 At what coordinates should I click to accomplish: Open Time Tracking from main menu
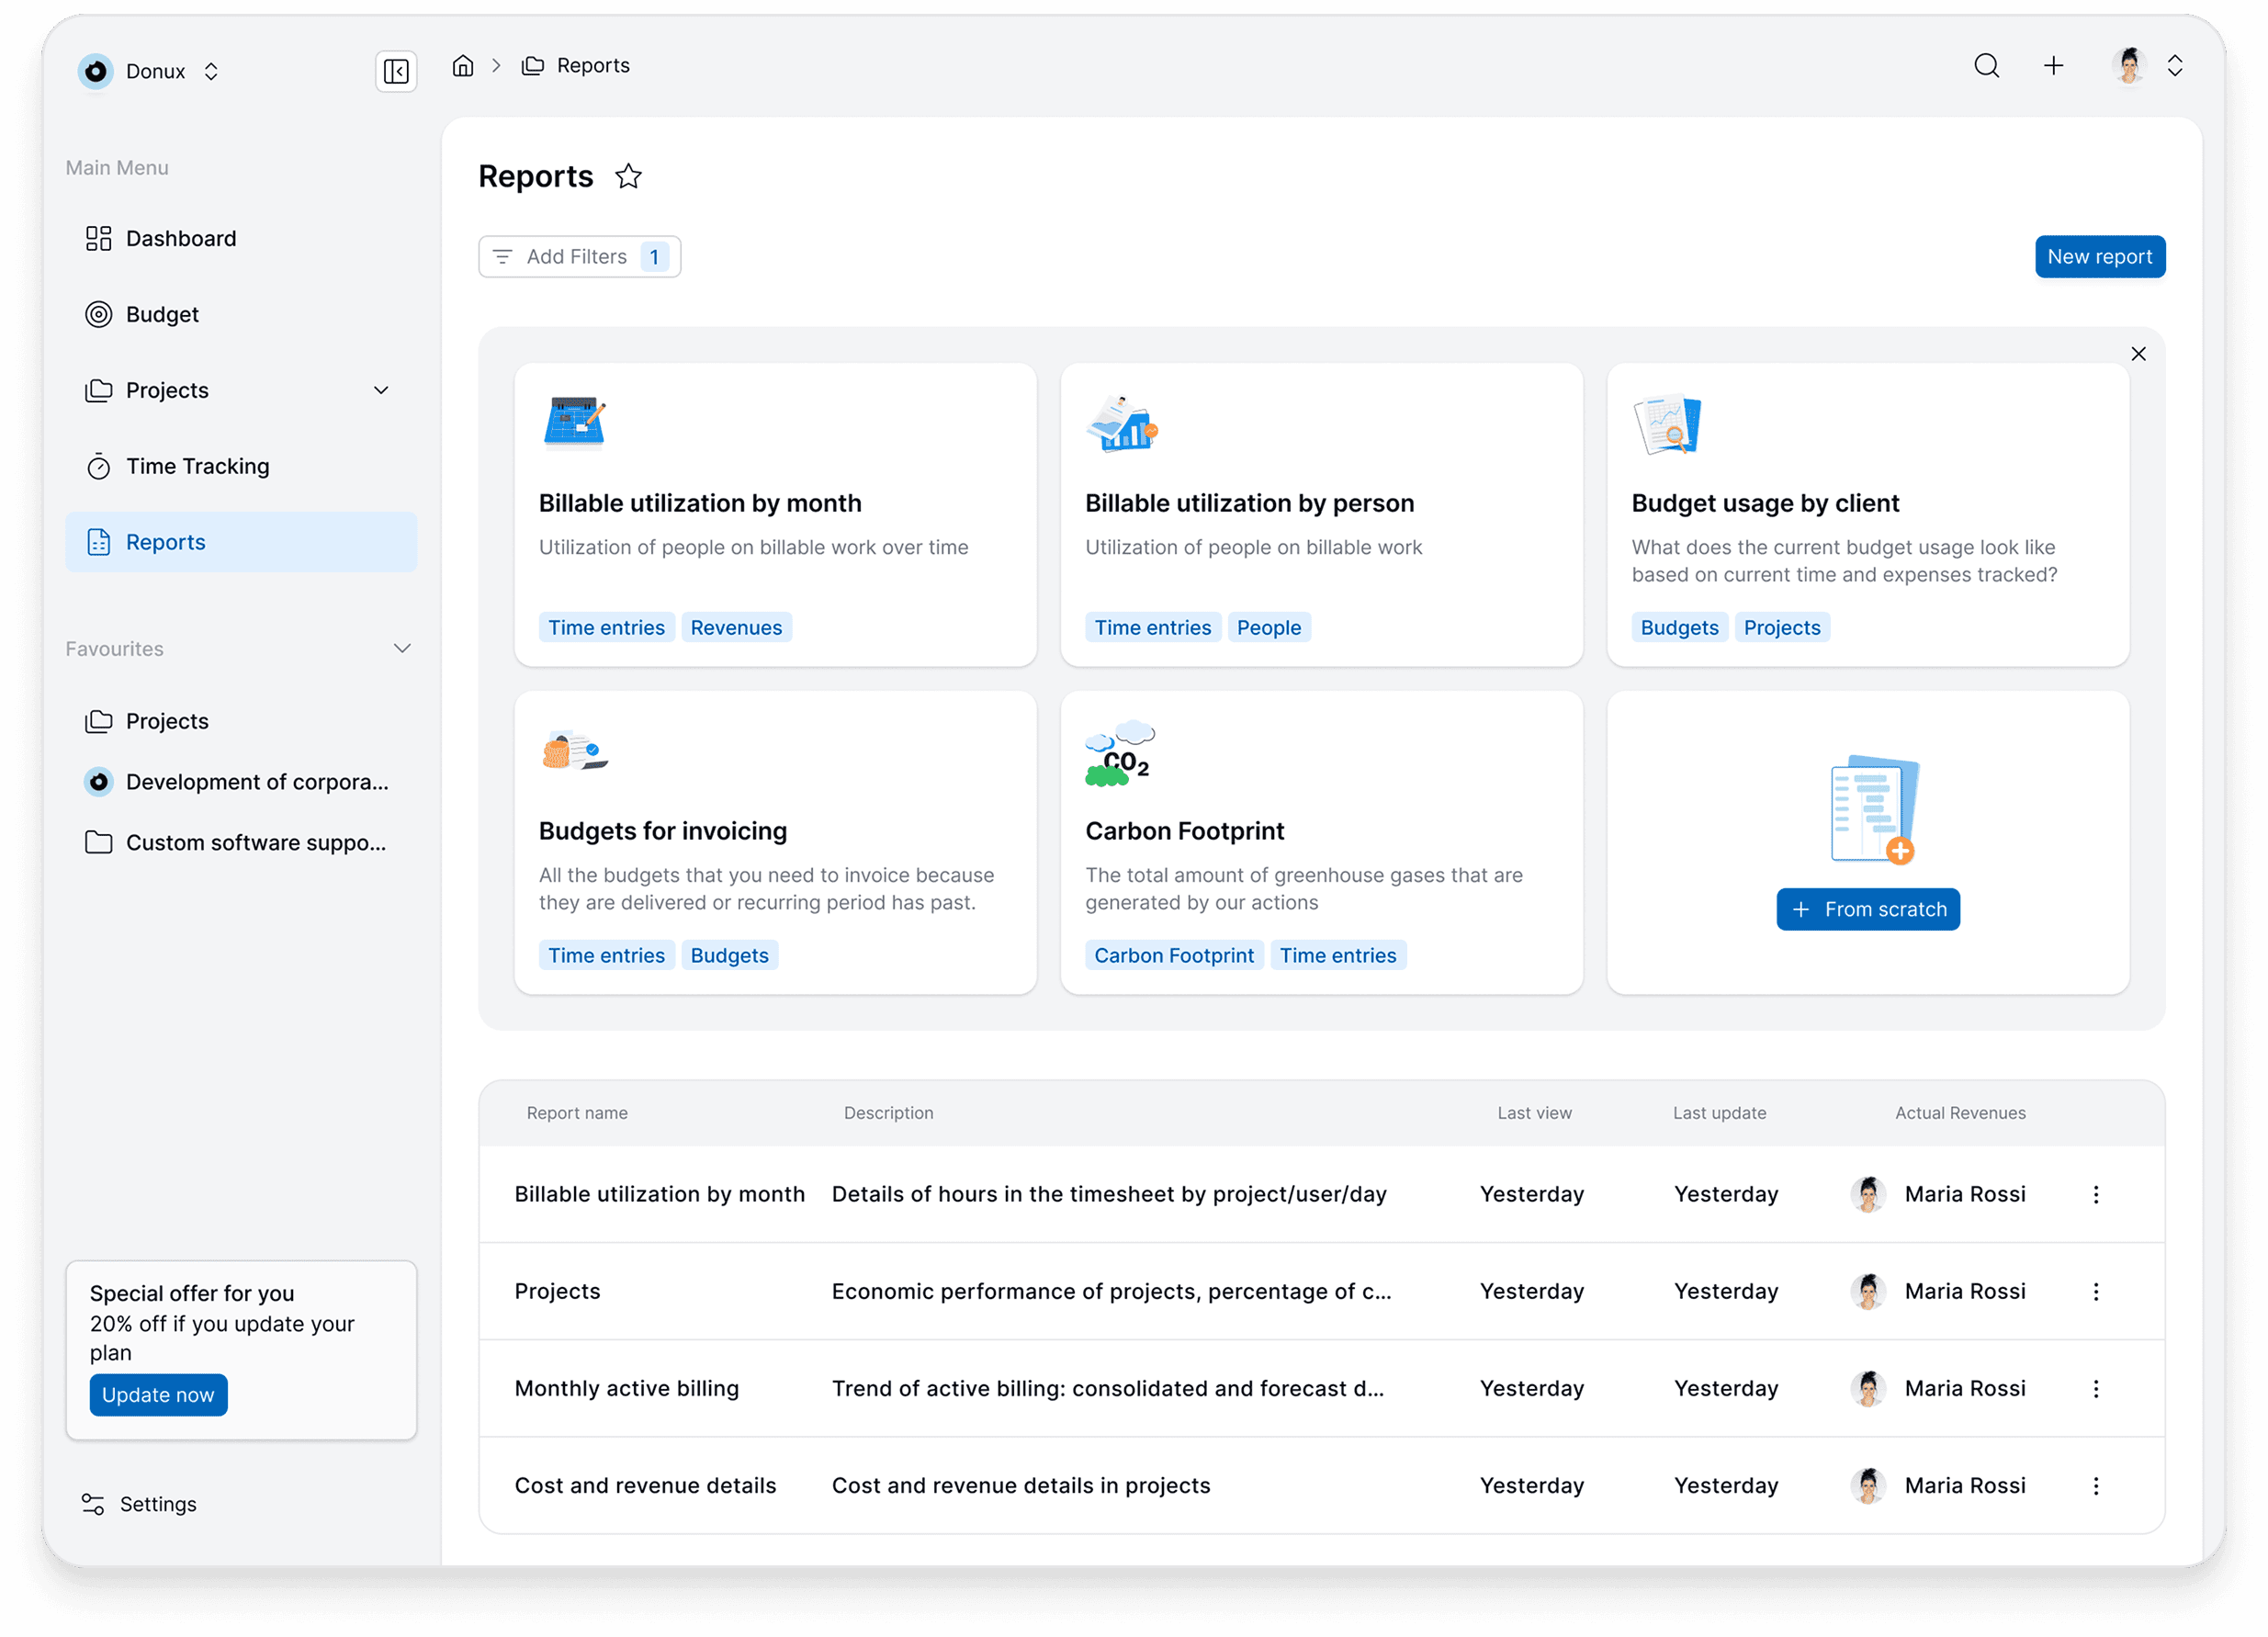[197, 466]
